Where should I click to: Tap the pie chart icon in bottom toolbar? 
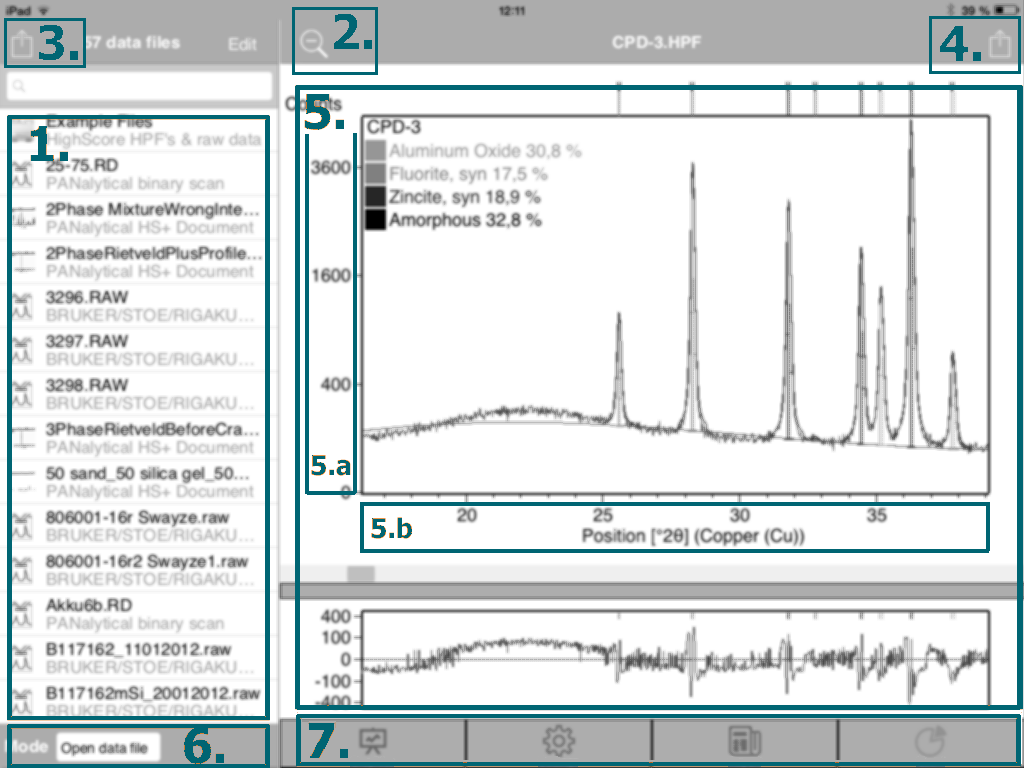point(930,741)
